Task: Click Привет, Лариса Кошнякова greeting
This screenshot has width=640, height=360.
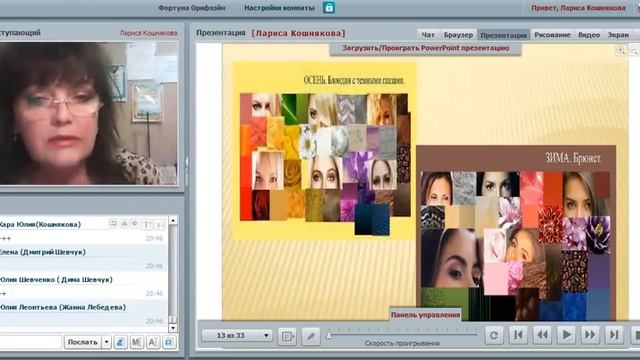Action: pyautogui.click(x=578, y=8)
